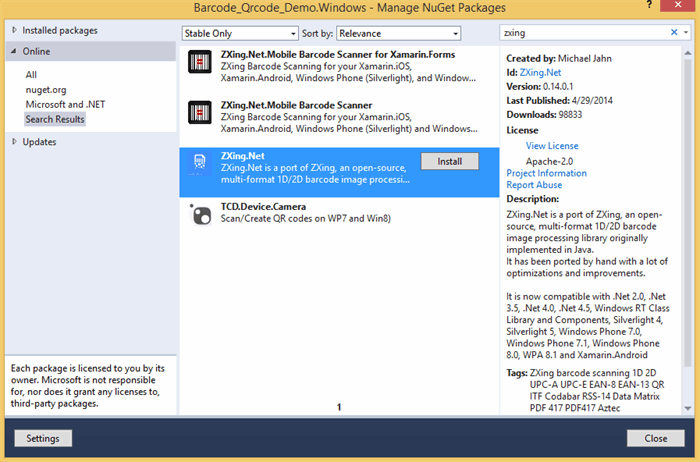Screen dimensions: 700x462
Task: Click the Last Published 4/29/2014 text
Action: [559, 100]
